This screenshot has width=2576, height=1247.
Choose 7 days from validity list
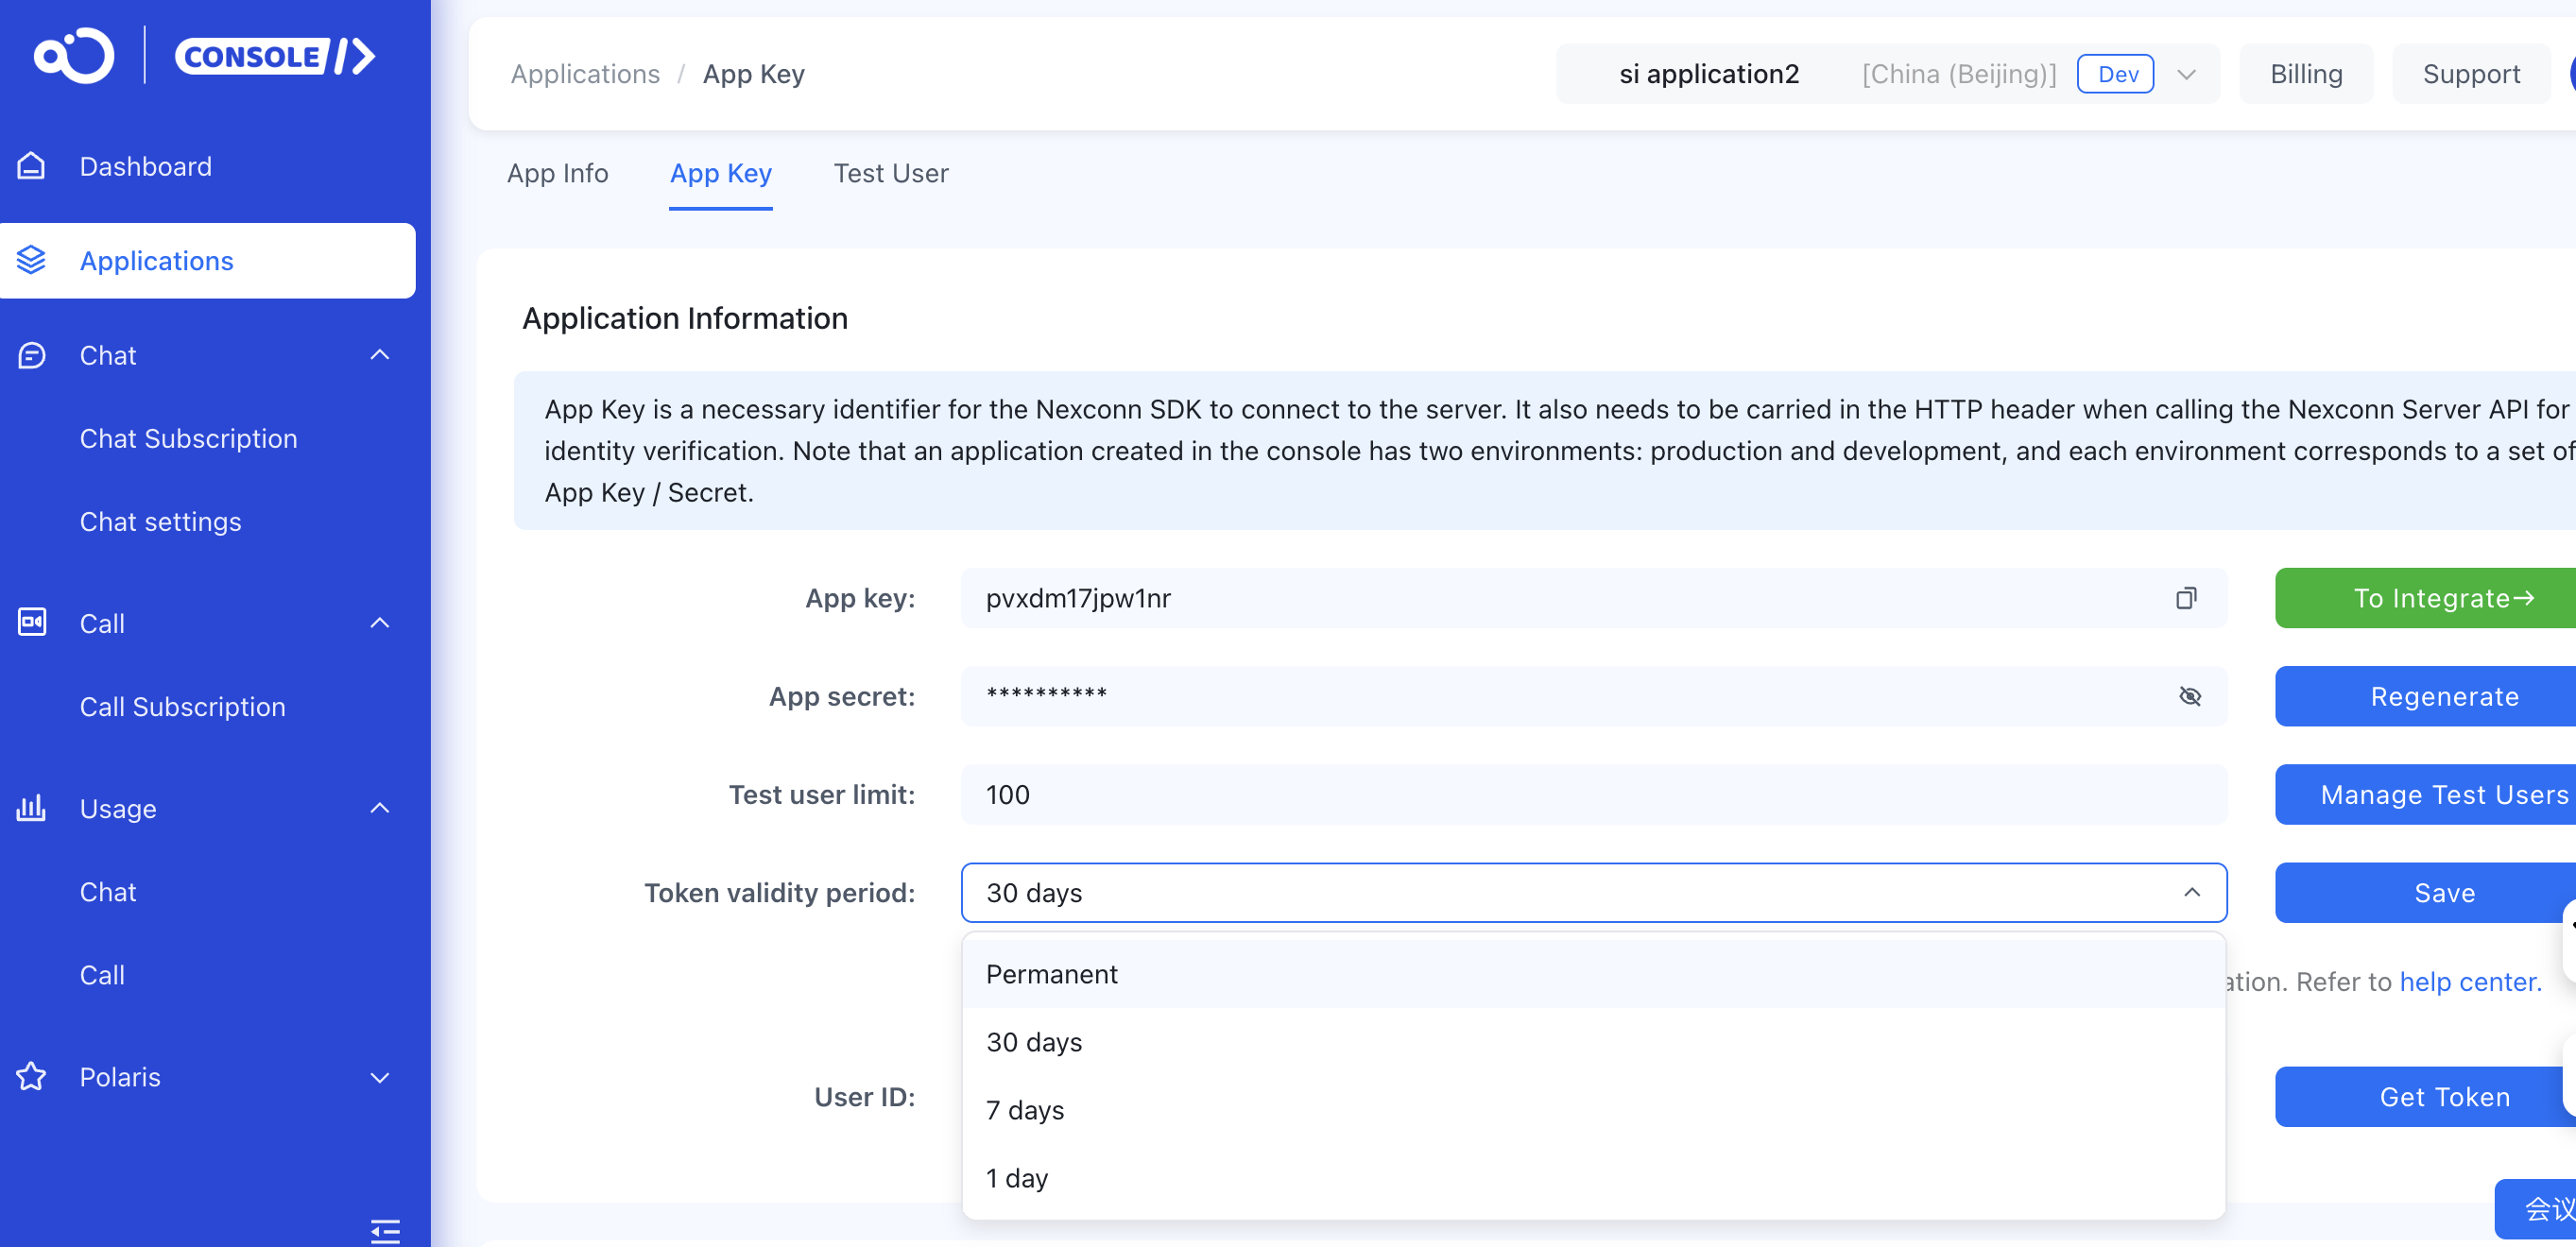tap(1025, 1110)
